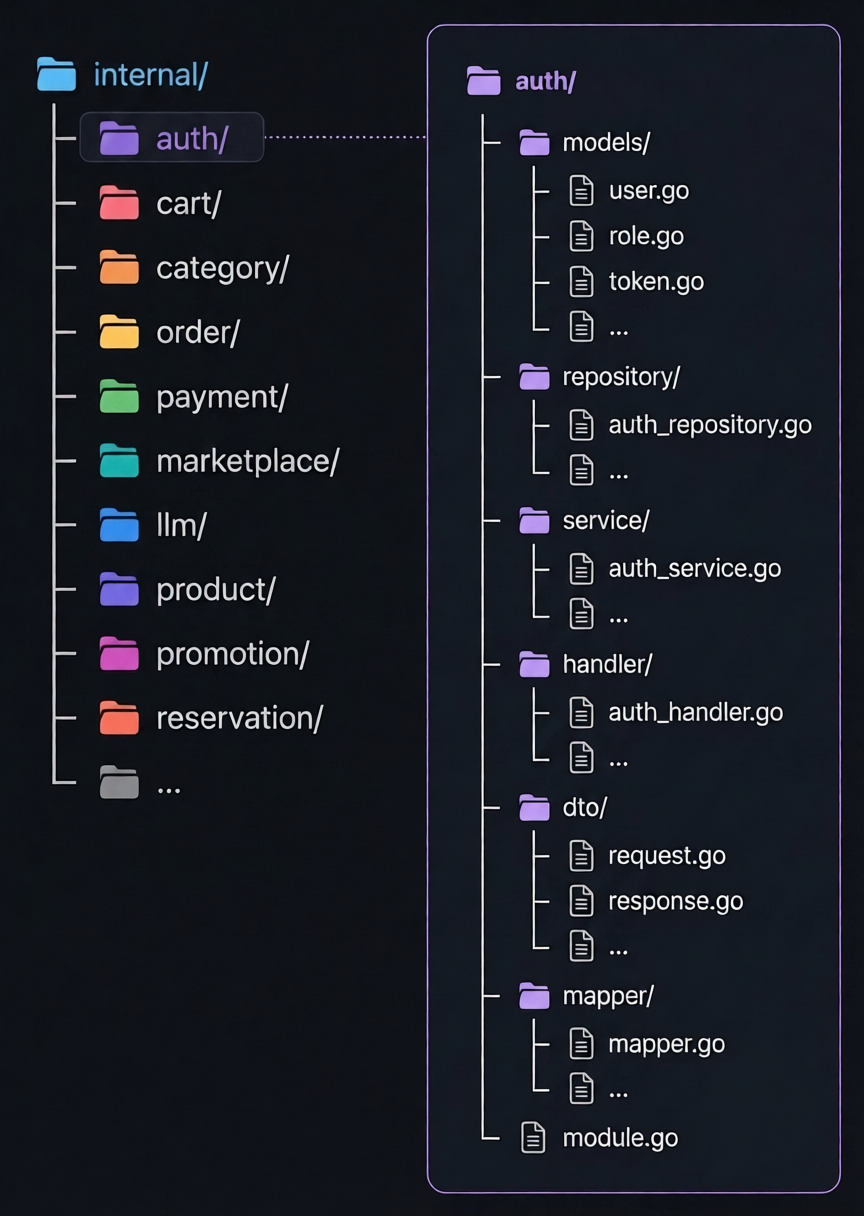Click the indigo product/ folder icon
This screenshot has height=1216, width=864.
(x=119, y=589)
